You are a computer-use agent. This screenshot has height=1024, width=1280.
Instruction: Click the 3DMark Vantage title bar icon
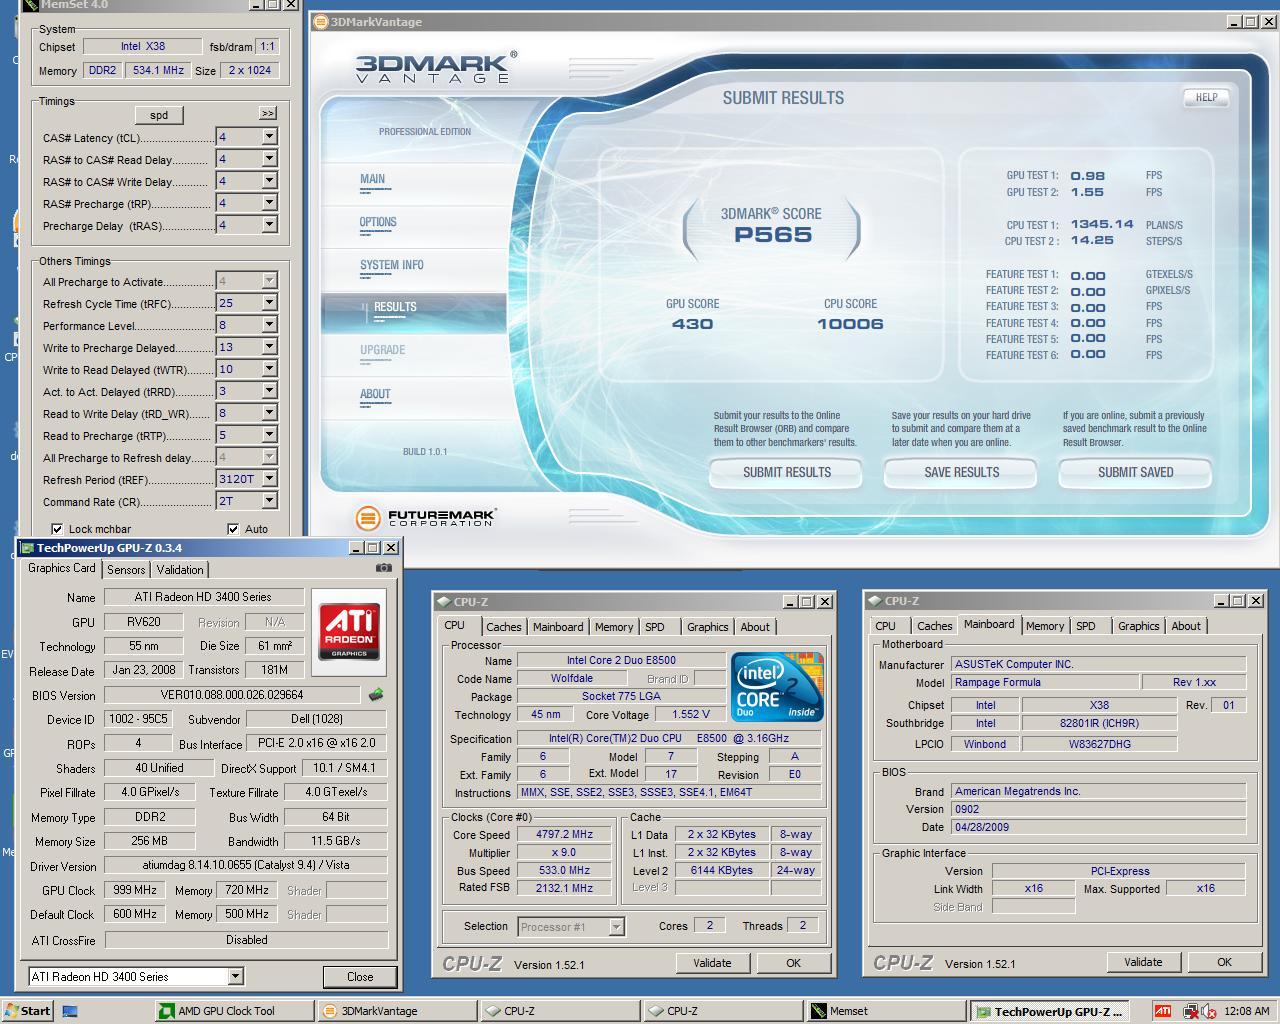[321, 22]
